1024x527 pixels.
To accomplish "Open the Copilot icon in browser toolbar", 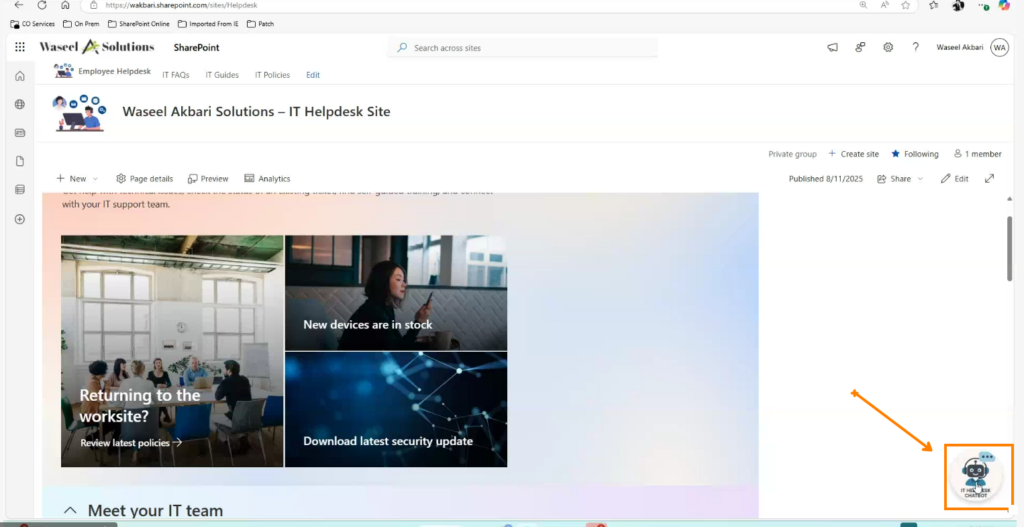I will click(1004, 5).
